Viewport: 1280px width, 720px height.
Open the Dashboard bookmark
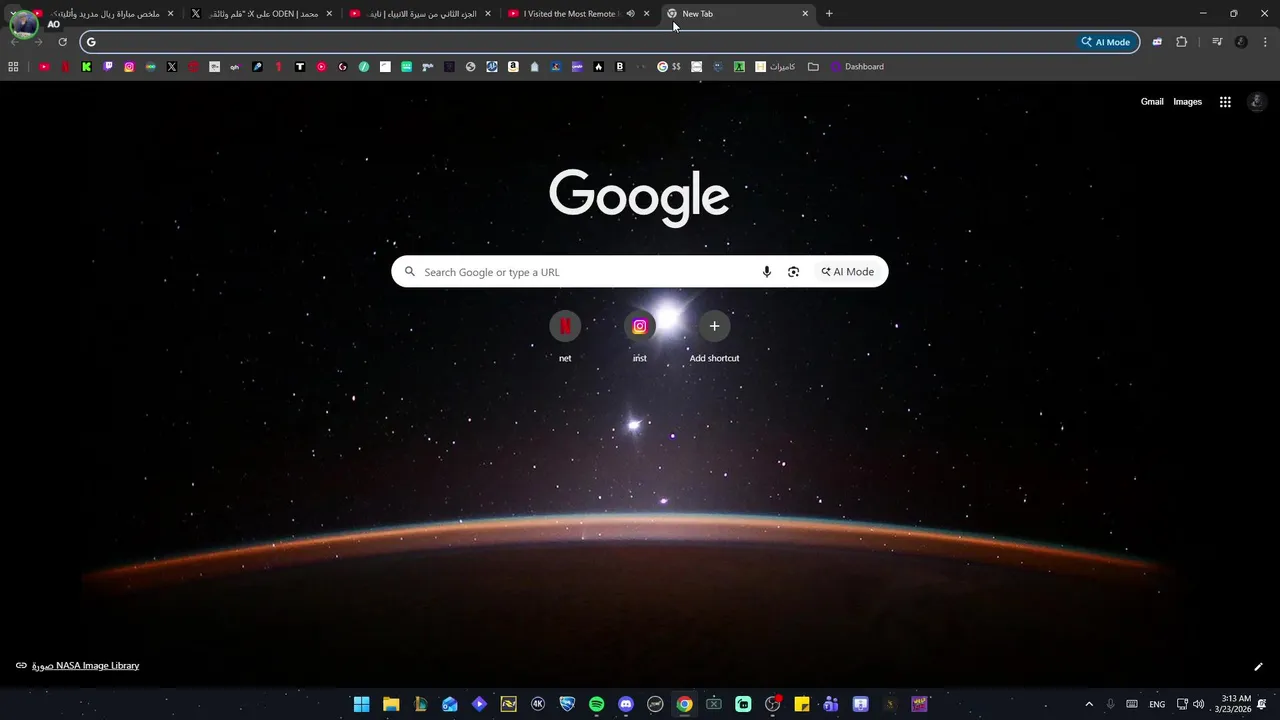click(x=857, y=67)
